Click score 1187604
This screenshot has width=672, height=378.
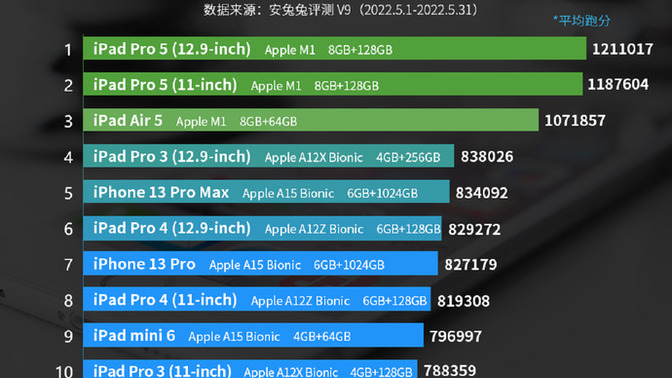(x=618, y=84)
